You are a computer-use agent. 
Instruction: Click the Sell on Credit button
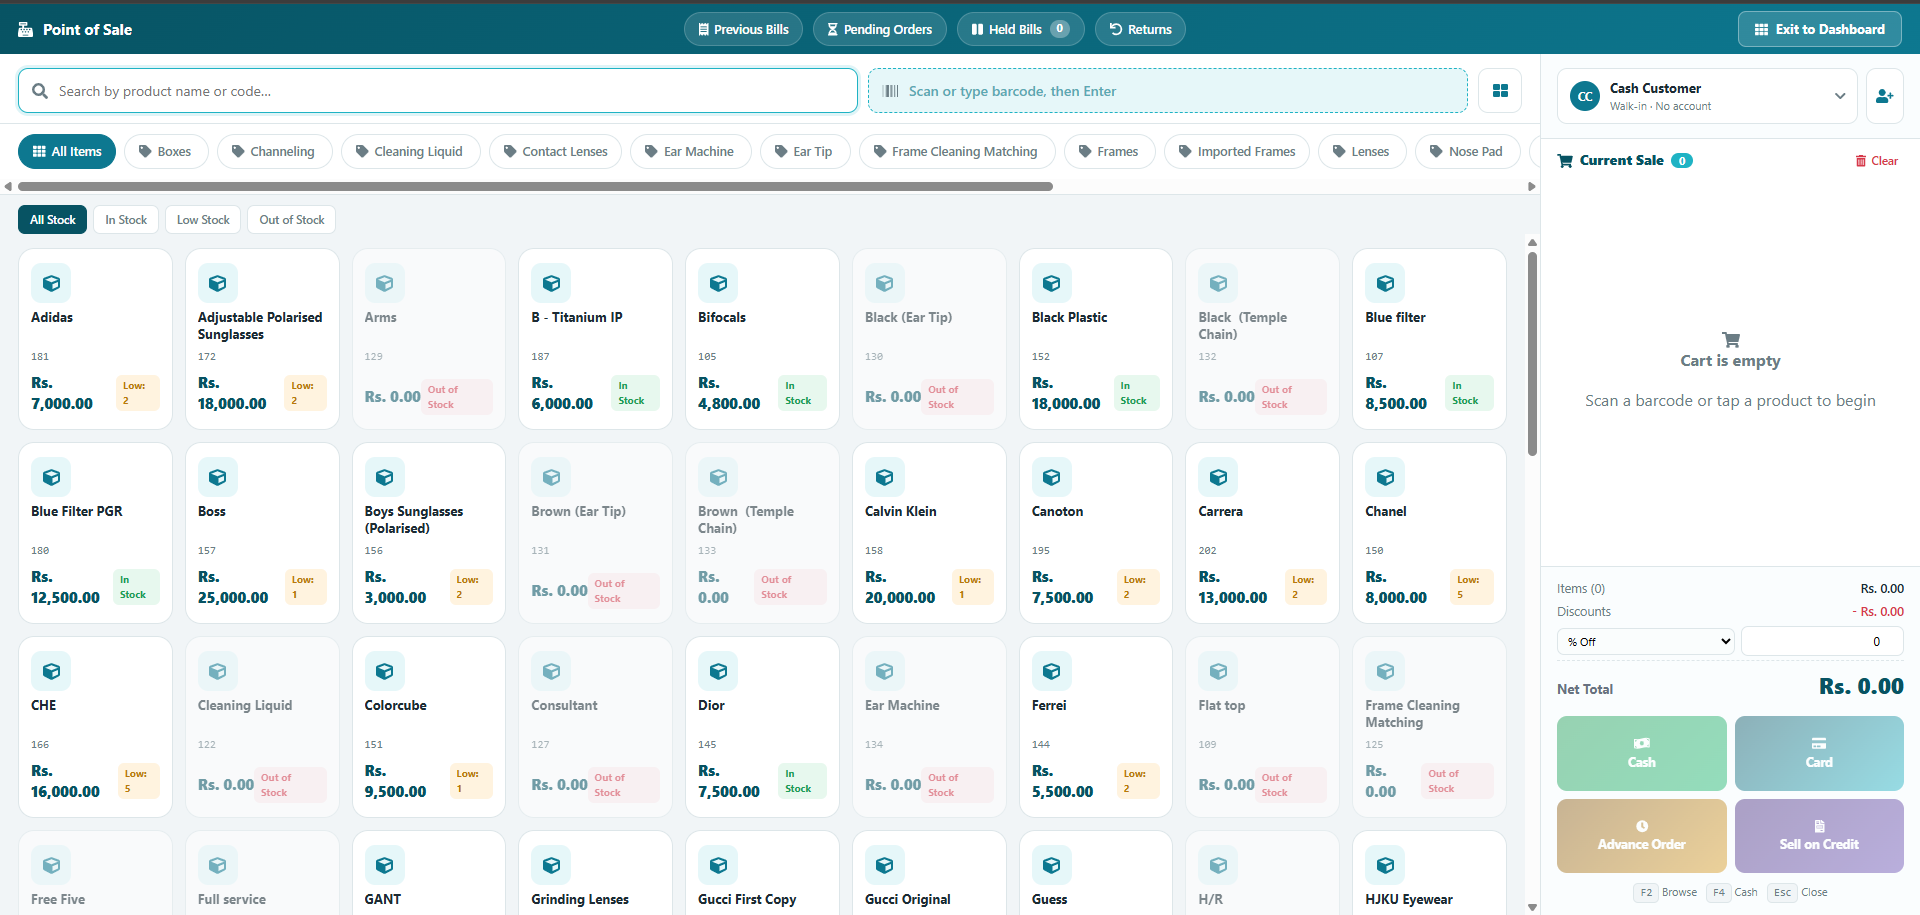point(1819,836)
